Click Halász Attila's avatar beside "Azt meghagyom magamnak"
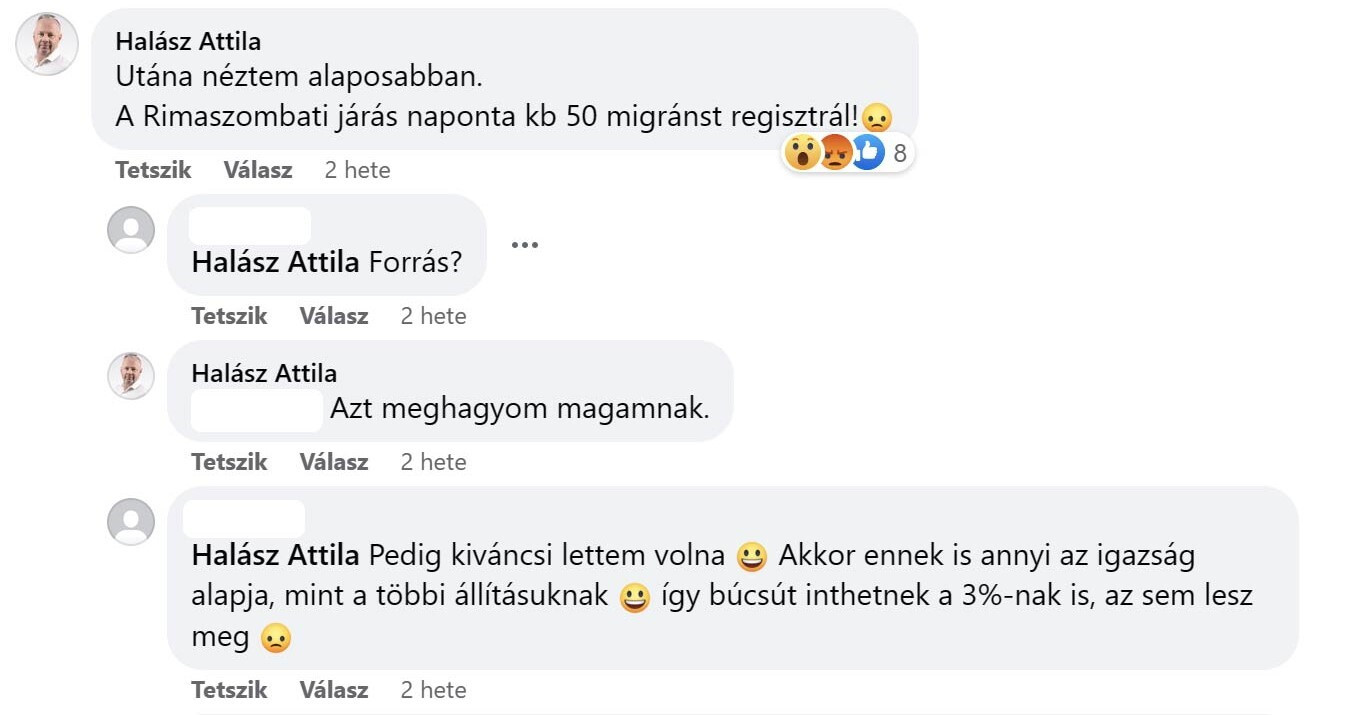Screen dimensions: 1349x715 coord(131,376)
